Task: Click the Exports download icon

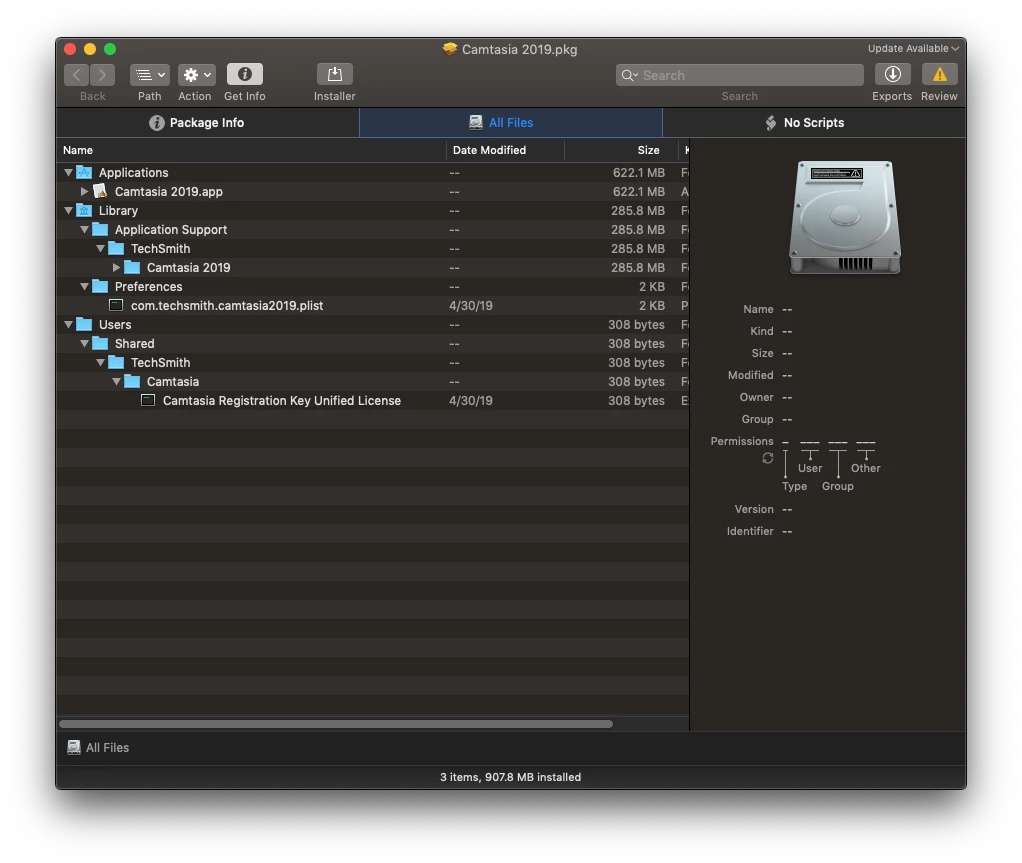Action: [x=892, y=74]
